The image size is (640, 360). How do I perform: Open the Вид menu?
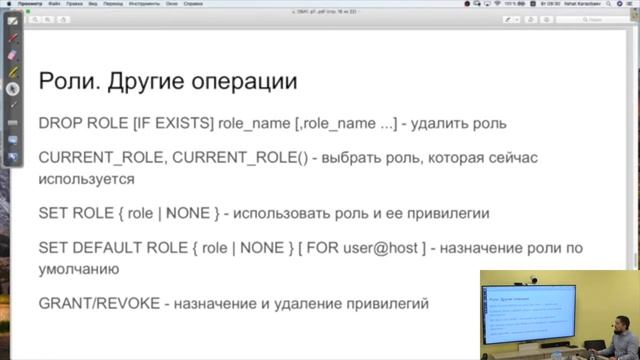pyautogui.click(x=93, y=4)
